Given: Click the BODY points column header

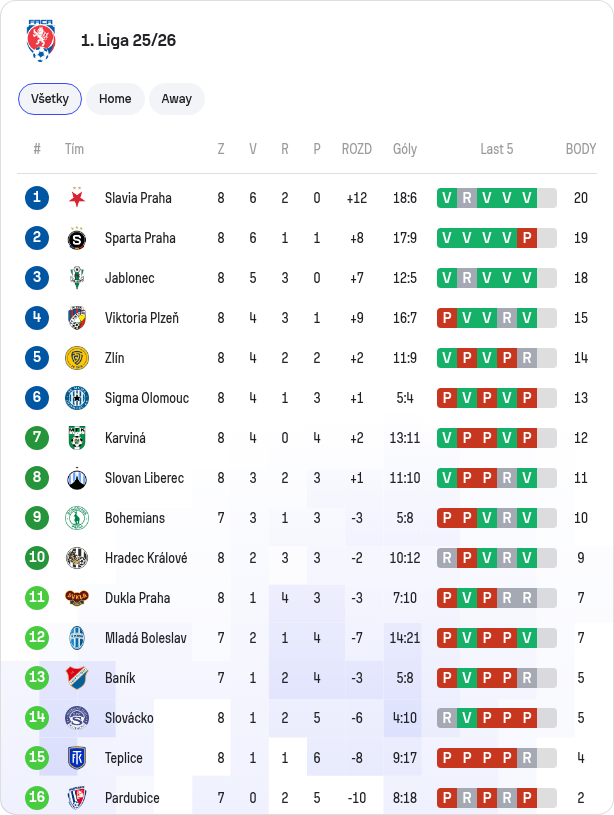Looking at the screenshot, I should pyautogui.click(x=581, y=149).
